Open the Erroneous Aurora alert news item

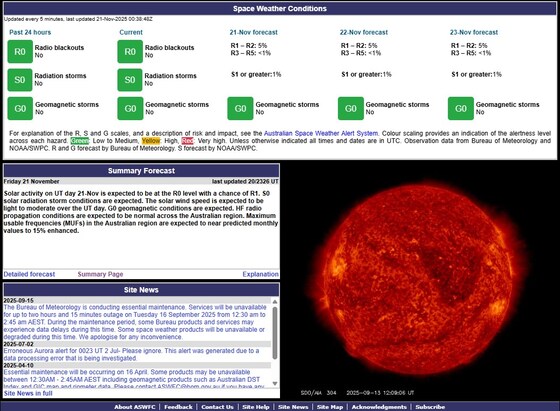131,354
